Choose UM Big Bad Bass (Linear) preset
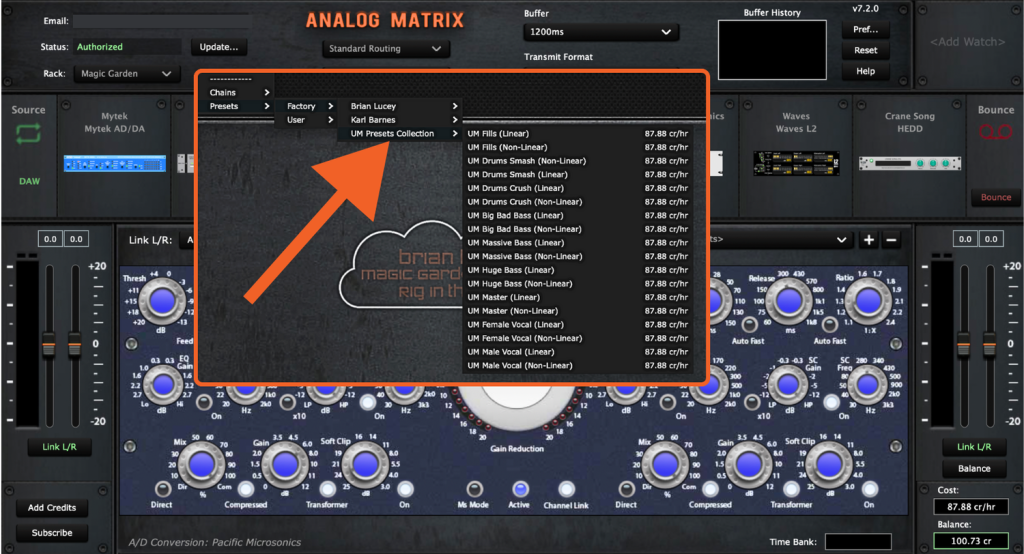This screenshot has height=554, width=1024. 578,216
